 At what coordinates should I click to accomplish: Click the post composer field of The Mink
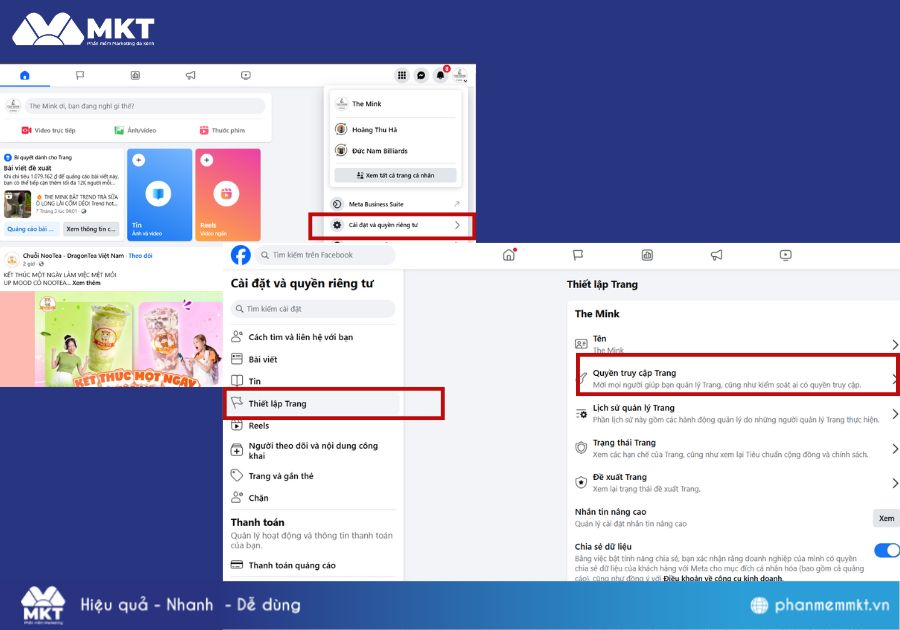145,106
